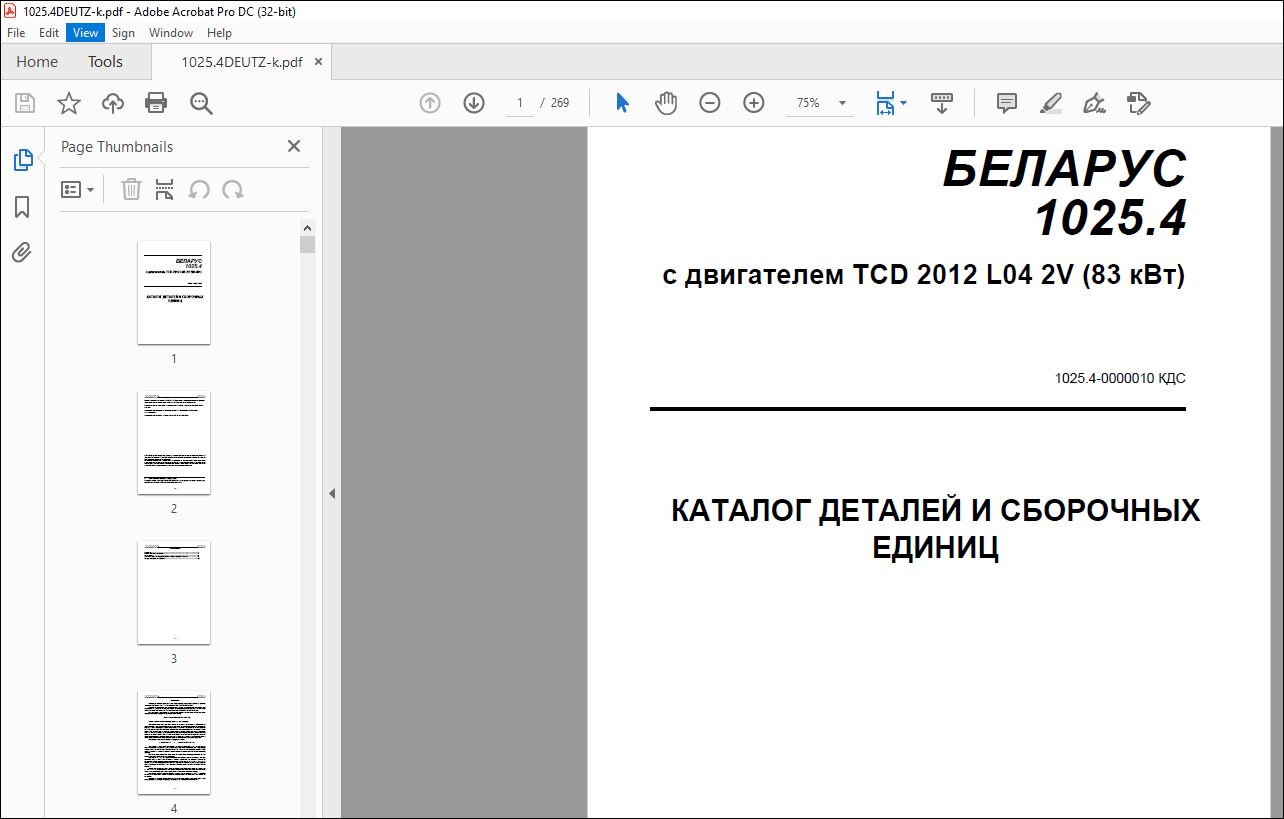The image size is (1284, 819).
Task: Click the TCD 2012 L04 engine subtitle
Action: 923,275
